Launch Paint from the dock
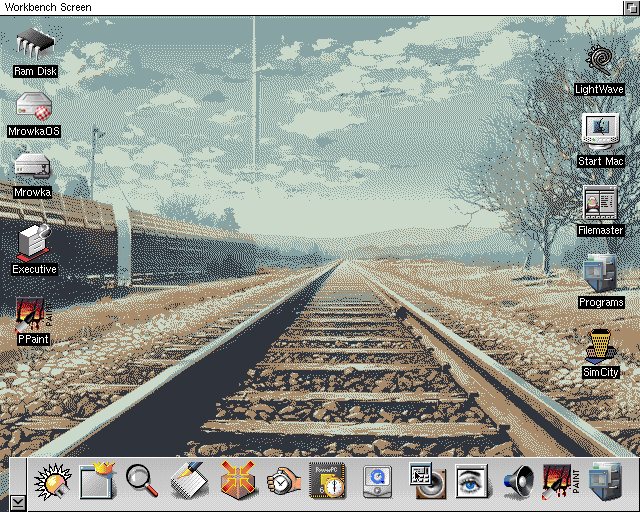The image size is (640, 512). (x=562, y=482)
